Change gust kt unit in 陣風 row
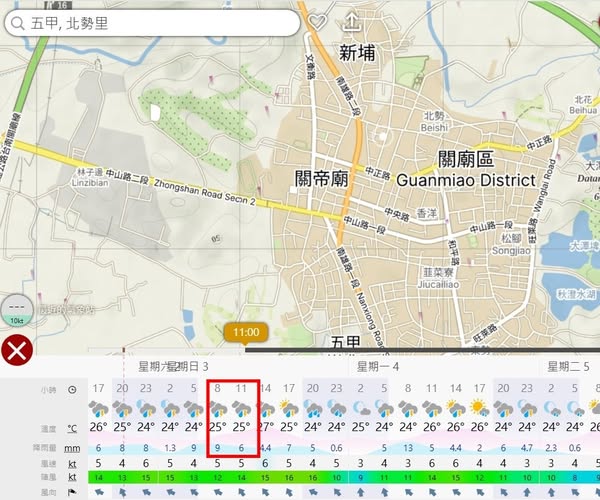 pyautogui.click(x=72, y=478)
